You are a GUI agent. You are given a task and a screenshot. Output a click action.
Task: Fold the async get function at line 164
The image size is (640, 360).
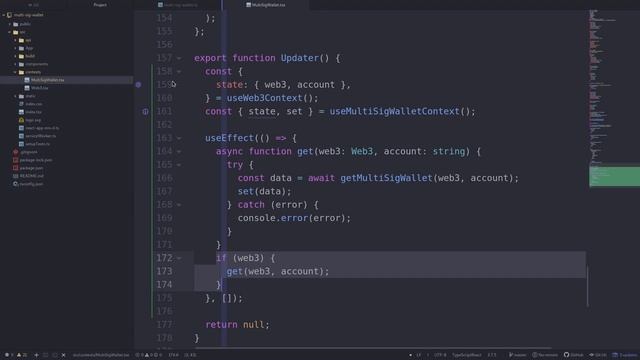pyautogui.click(x=179, y=151)
